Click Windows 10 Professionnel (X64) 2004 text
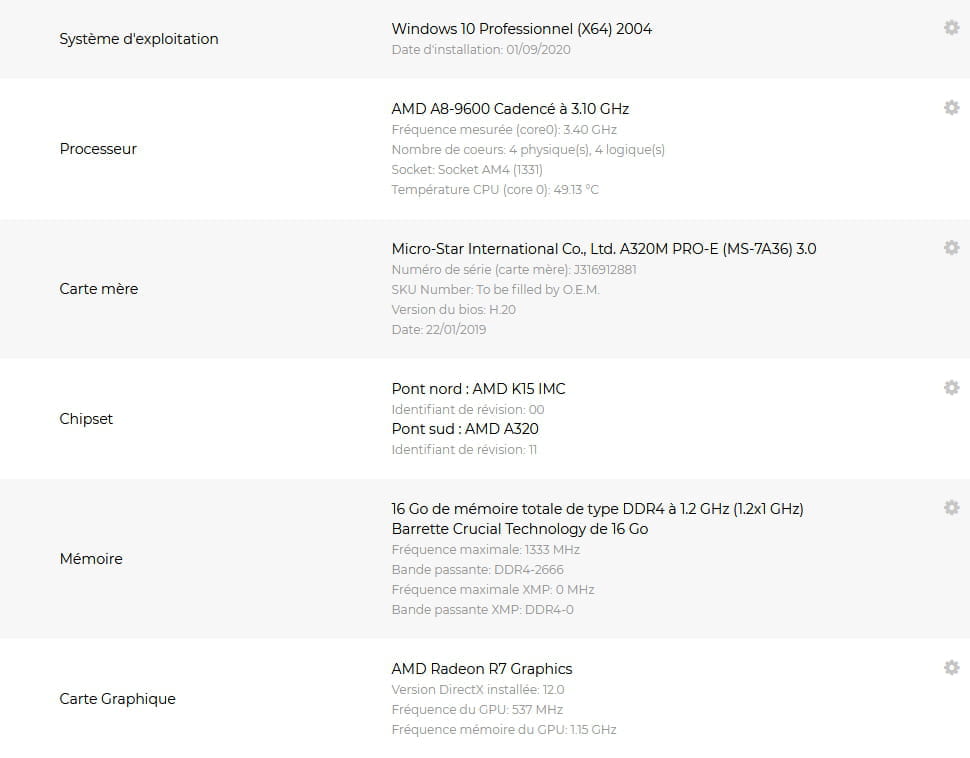970x758 pixels. pyautogui.click(x=521, y=29)
